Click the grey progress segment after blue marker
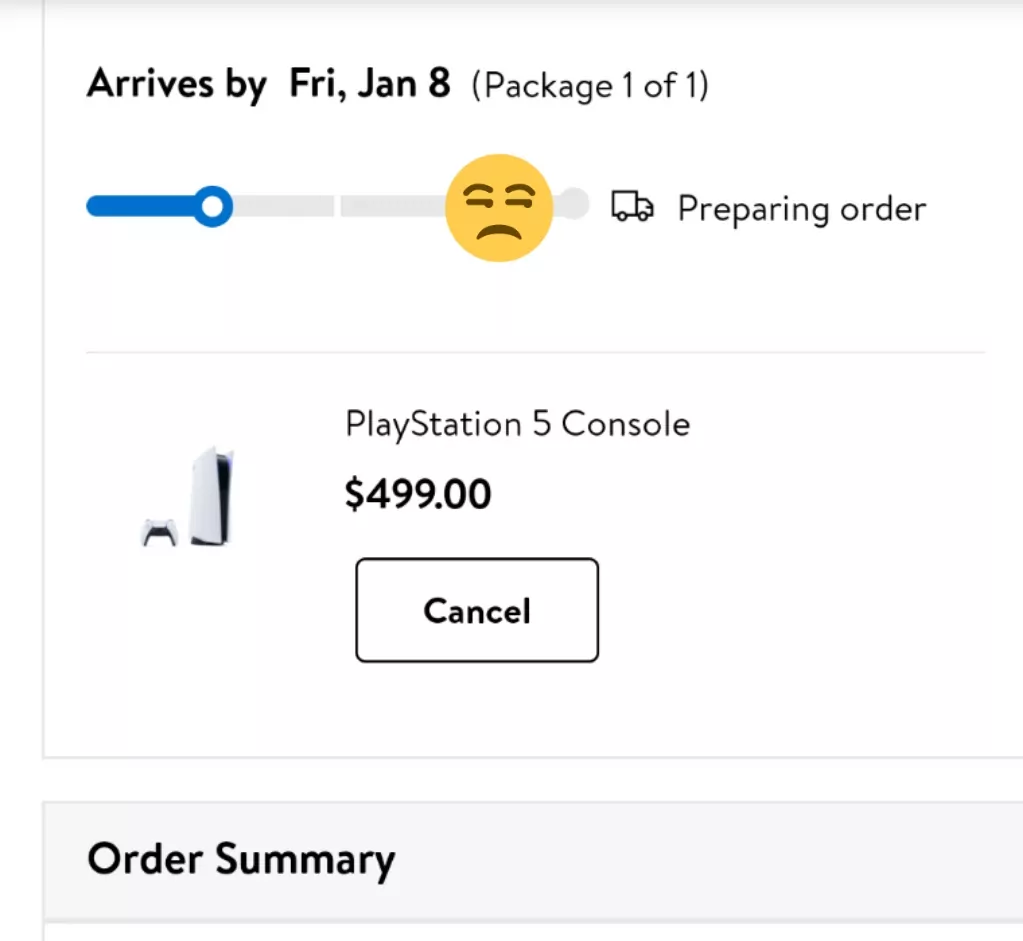The image size is (1023, 941). click(283, 206)
